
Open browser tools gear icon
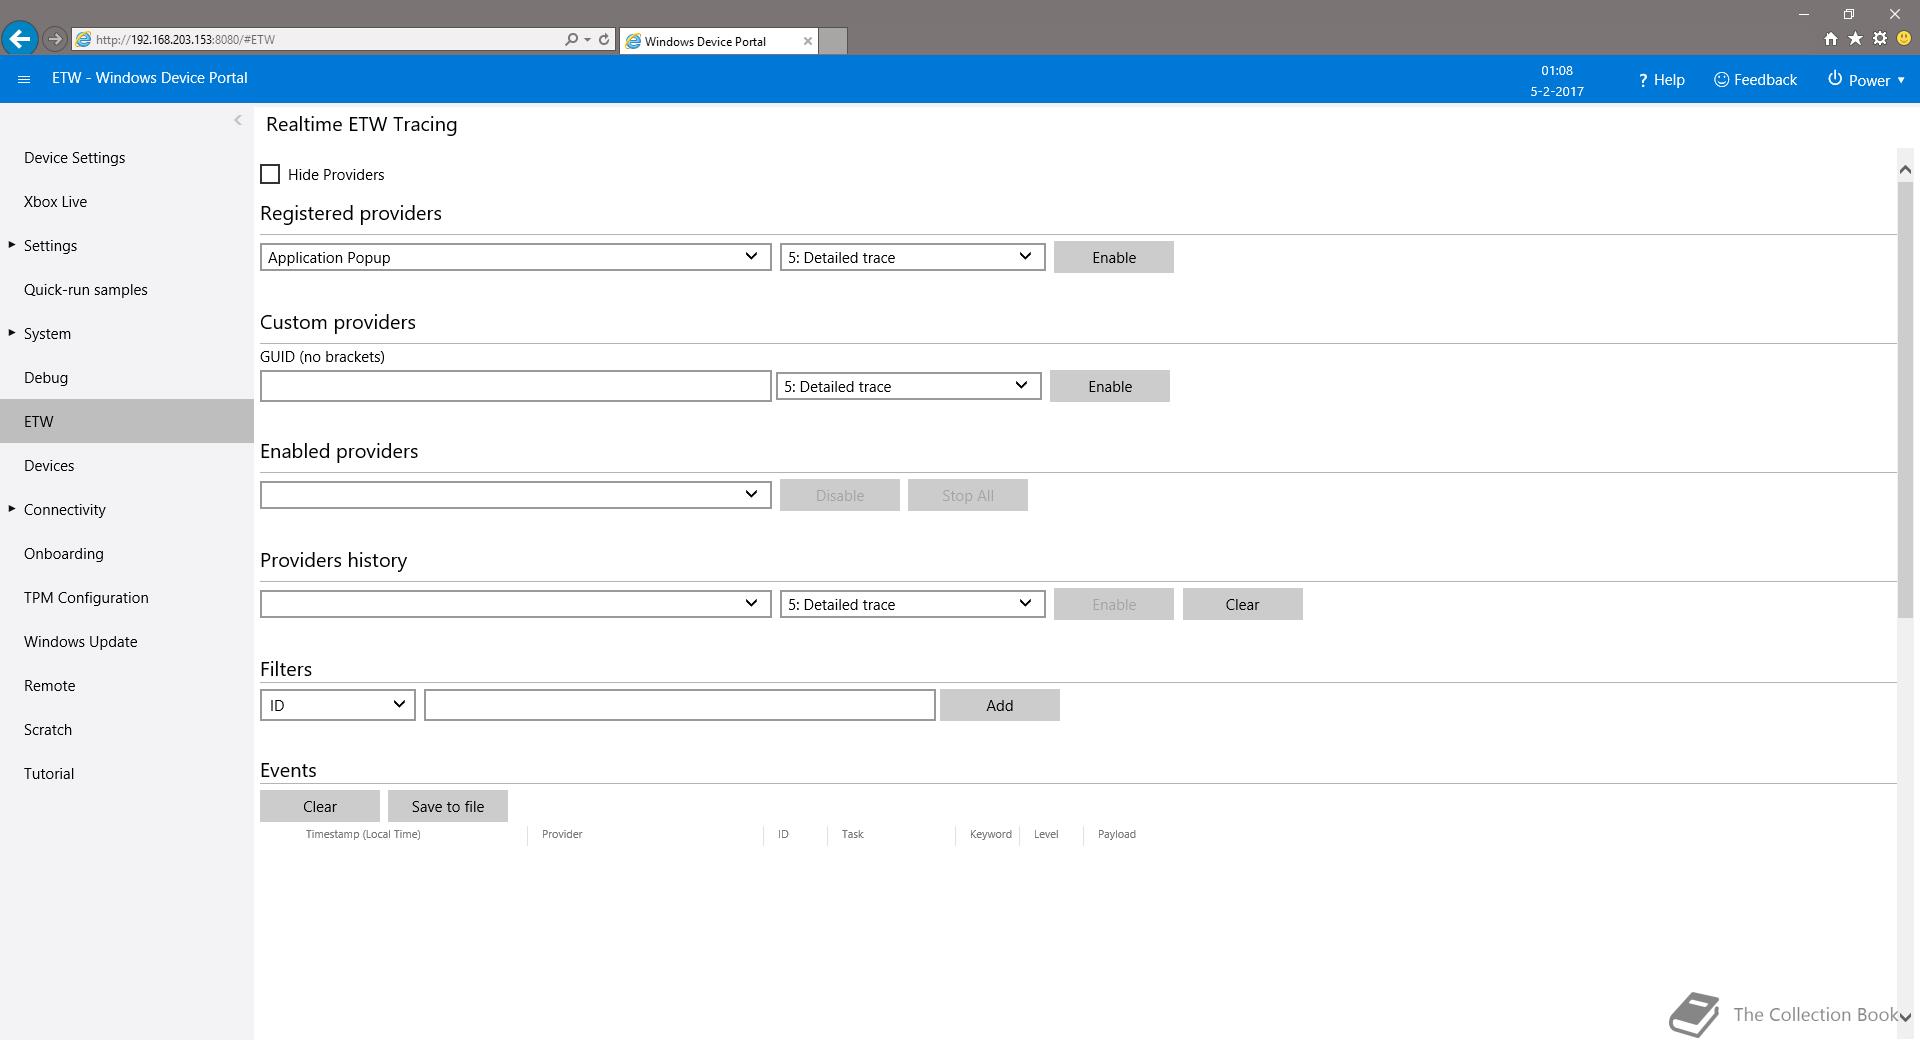1880,39
